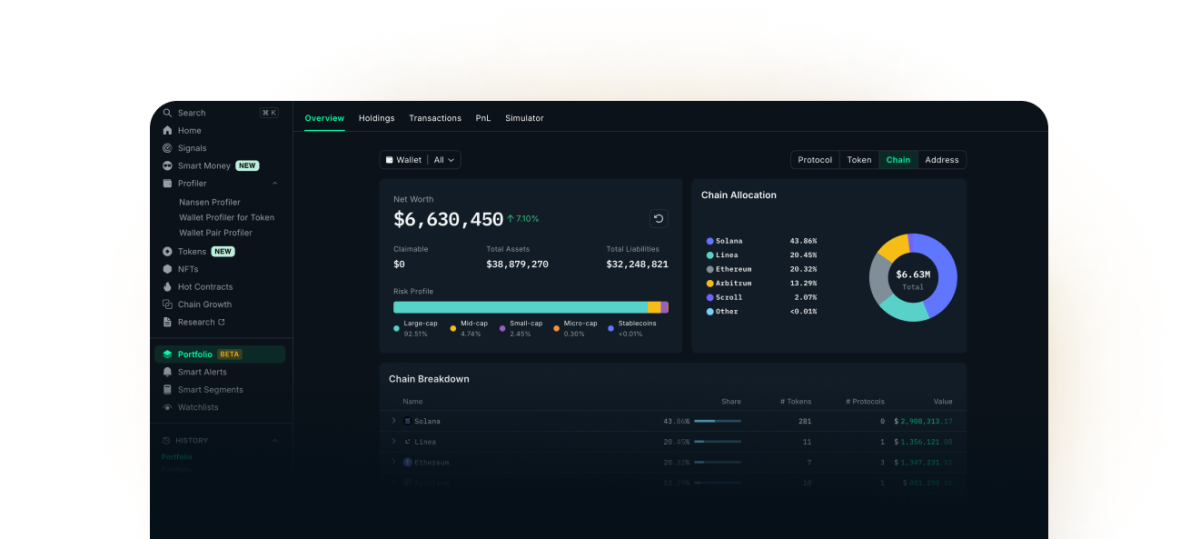Open Home via its house icon
Image resolution: width=1200 pixels, height=539 pixels.
pyautogui.click(x=167, y=131)
